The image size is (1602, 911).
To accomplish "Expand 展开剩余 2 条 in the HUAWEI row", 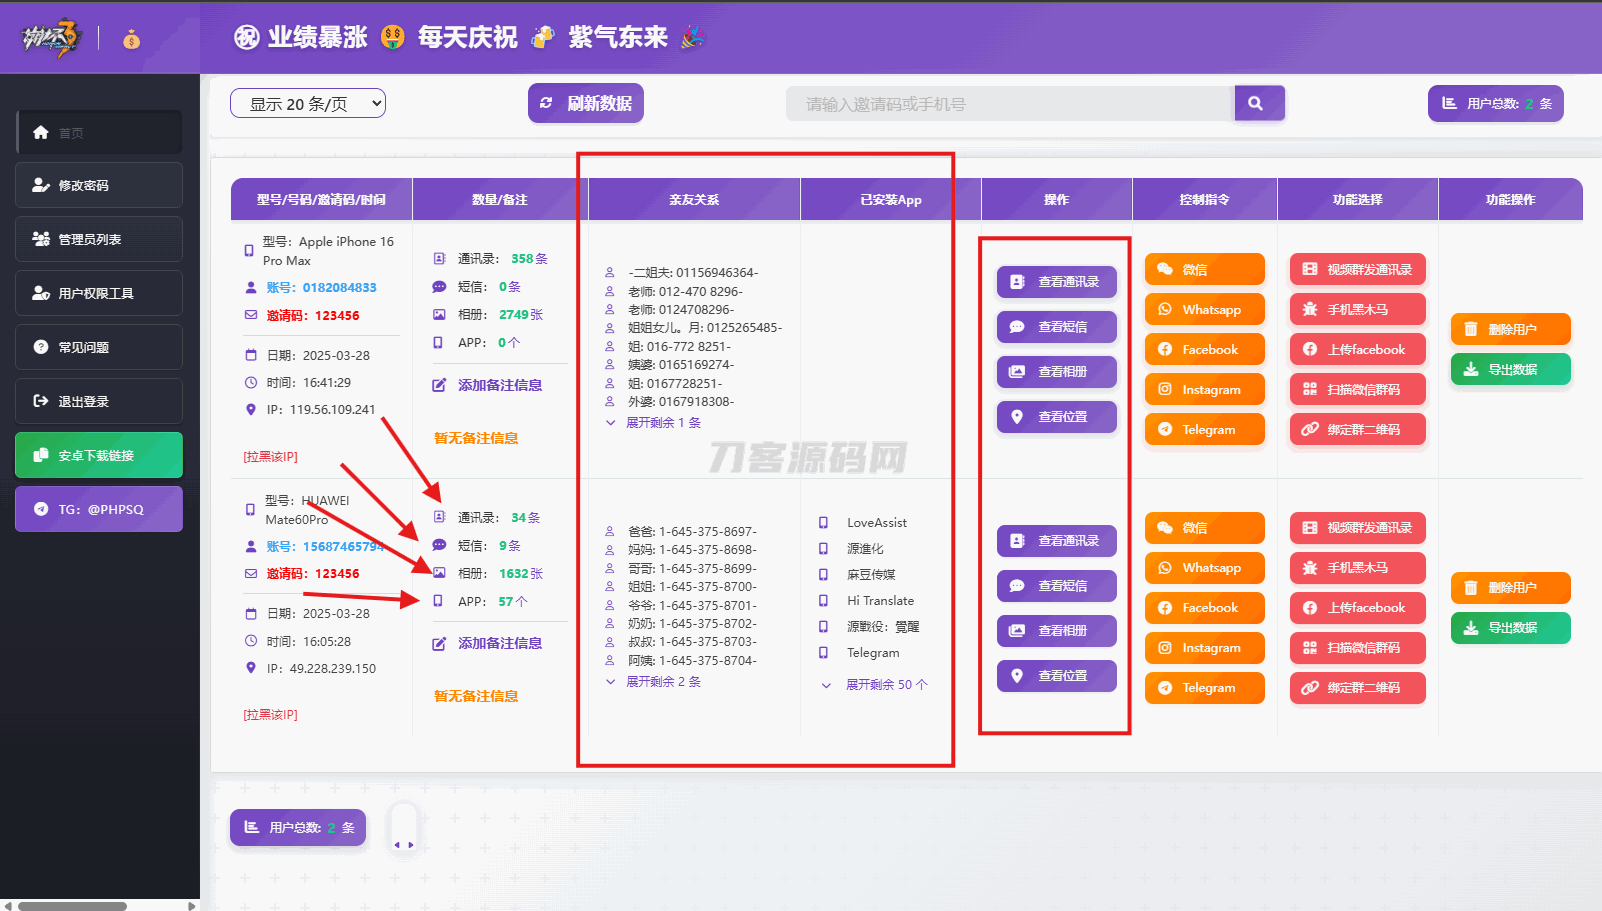I will [662, 682].
